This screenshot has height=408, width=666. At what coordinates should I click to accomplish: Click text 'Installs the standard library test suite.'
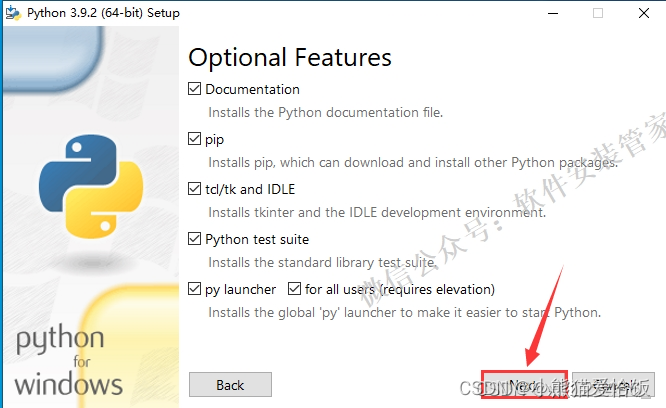point(322,262)
